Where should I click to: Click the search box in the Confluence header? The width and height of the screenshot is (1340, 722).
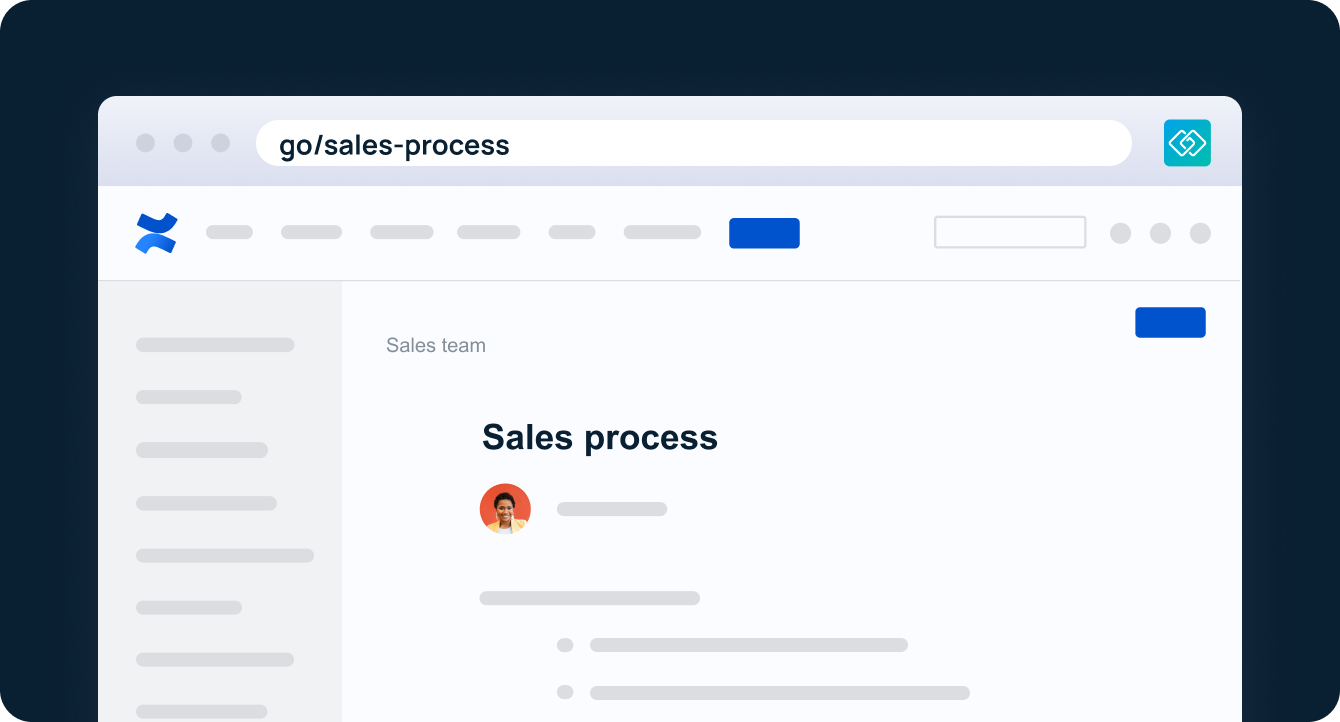1010,232
